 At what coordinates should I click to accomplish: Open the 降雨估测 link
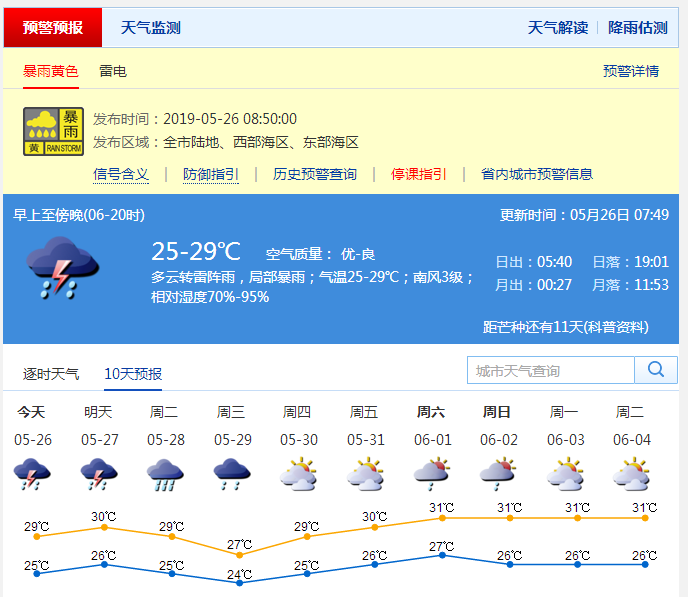(x=638, y=28)
